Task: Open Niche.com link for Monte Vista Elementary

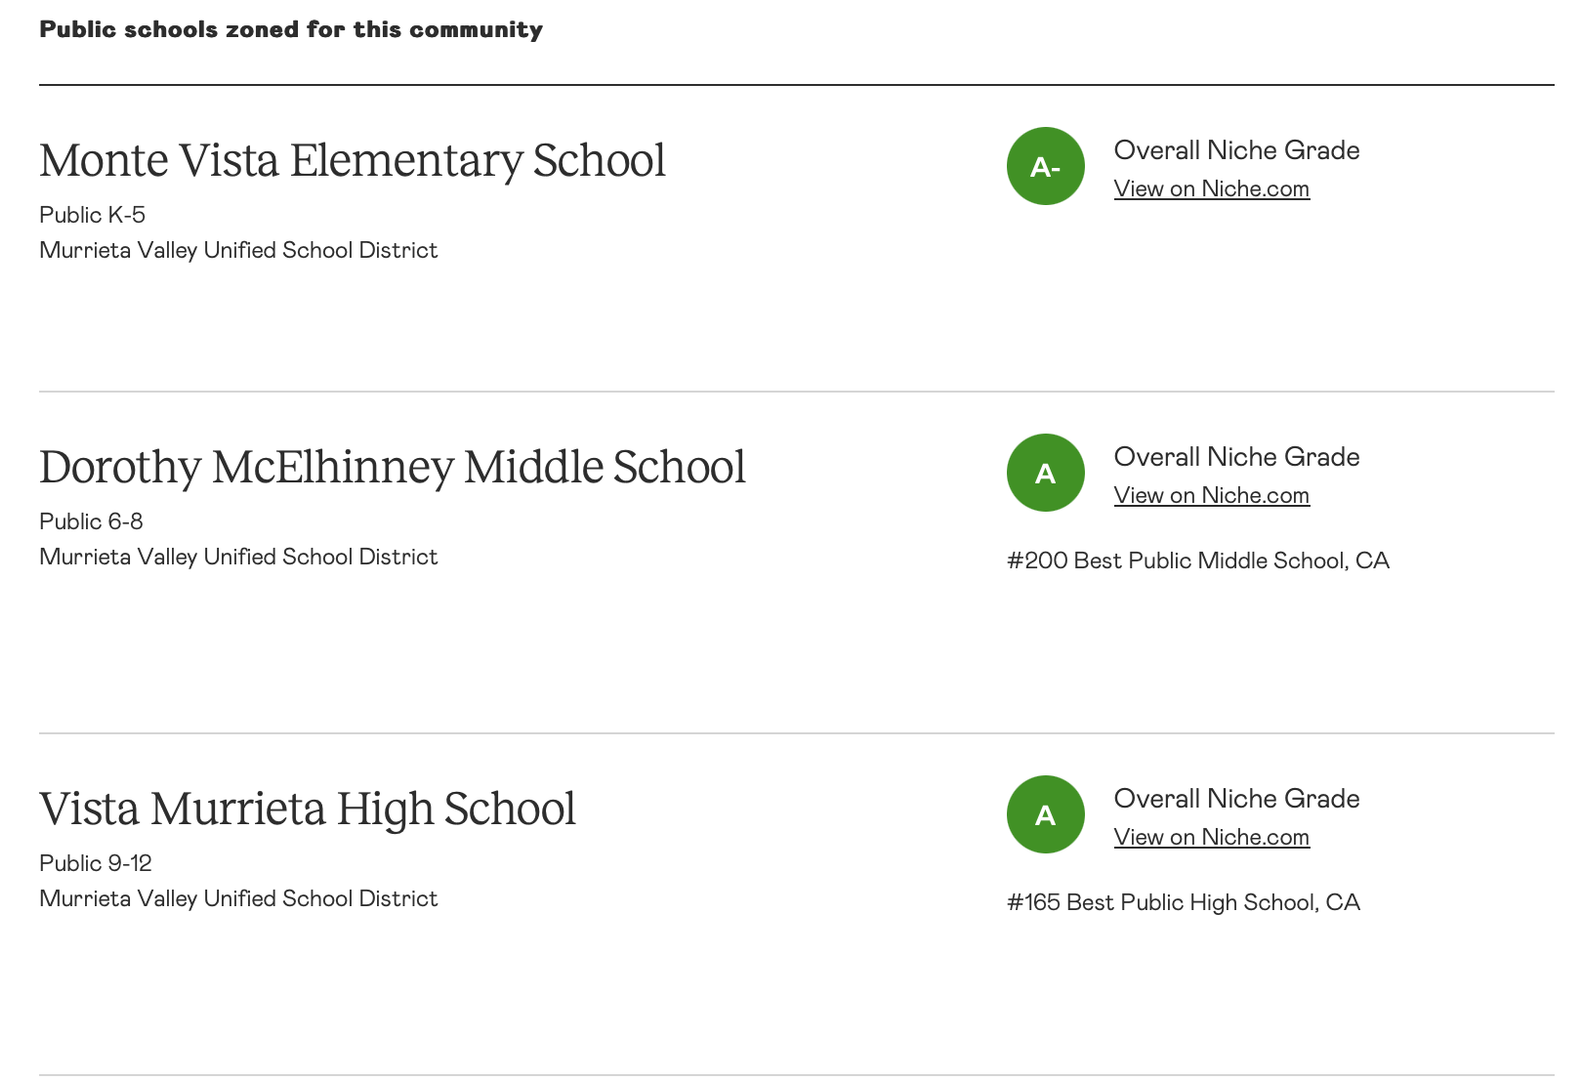Action: [1211, 189]
